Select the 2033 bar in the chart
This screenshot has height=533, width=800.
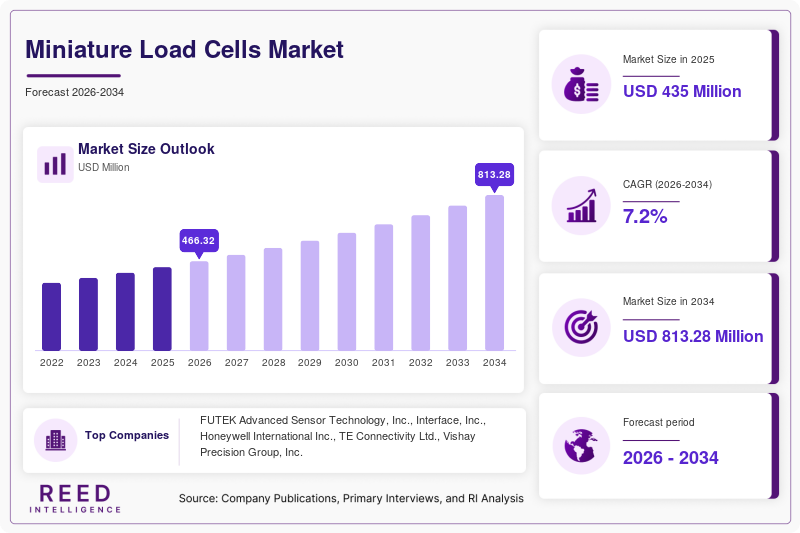[x=458, y=278]
